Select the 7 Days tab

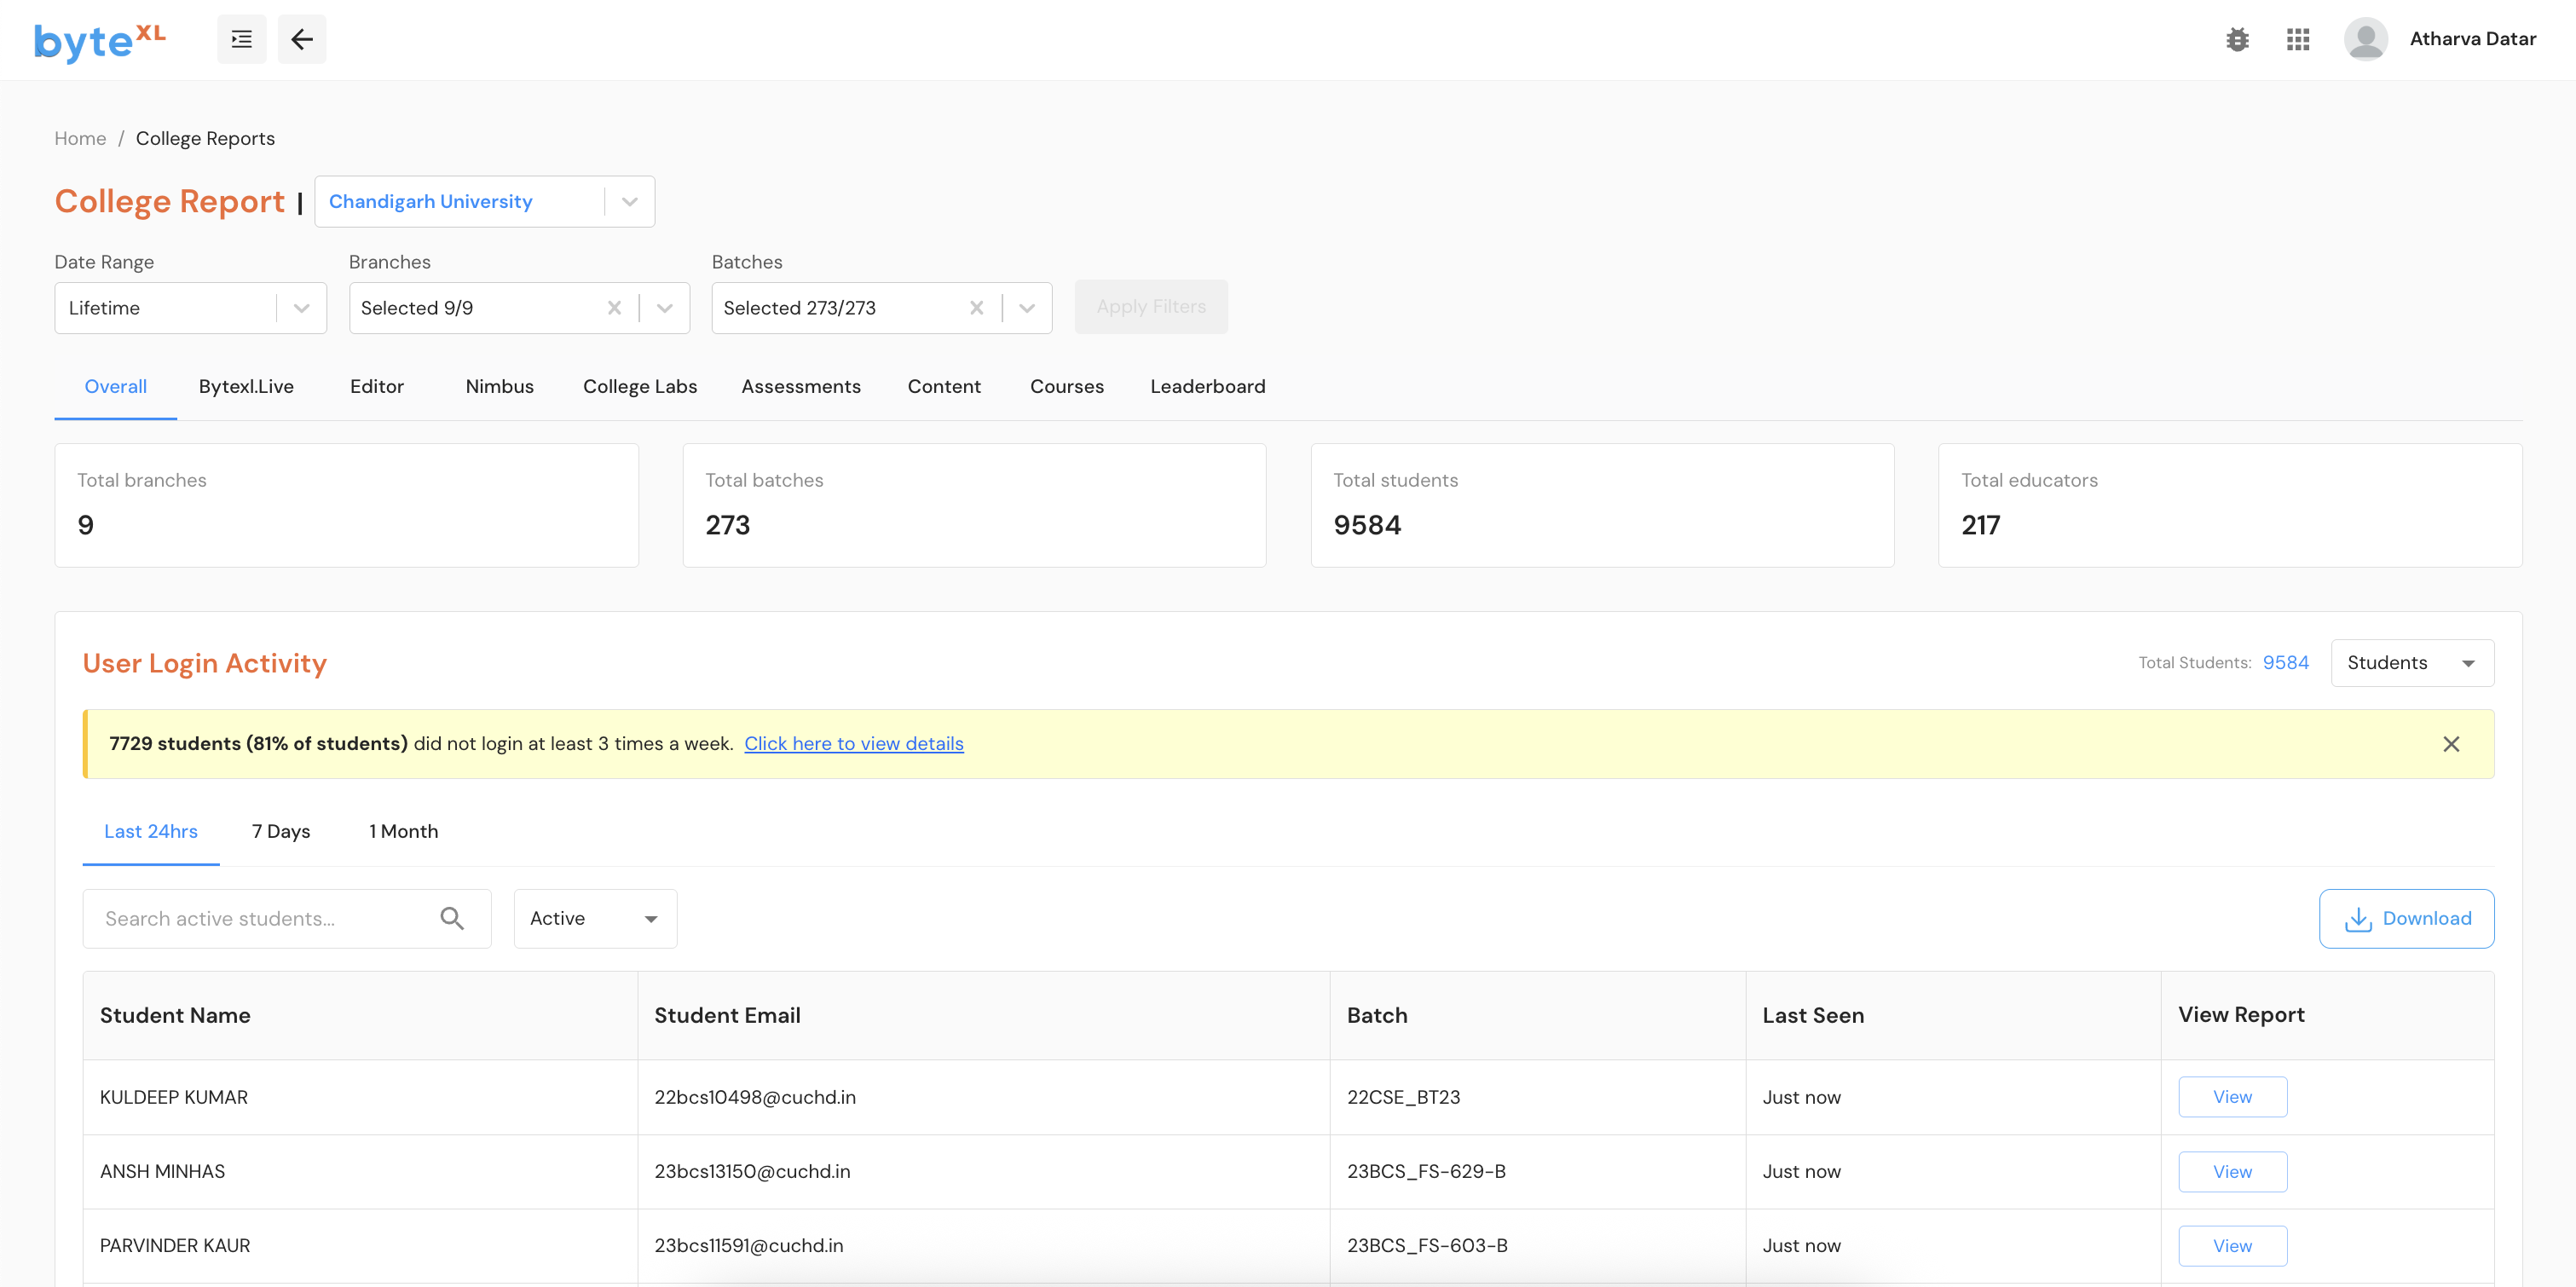[x=281, y=832]
